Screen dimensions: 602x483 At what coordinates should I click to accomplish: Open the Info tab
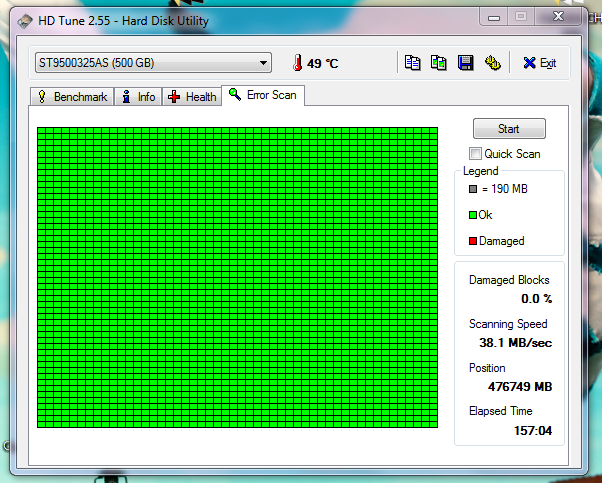(138, 97)
